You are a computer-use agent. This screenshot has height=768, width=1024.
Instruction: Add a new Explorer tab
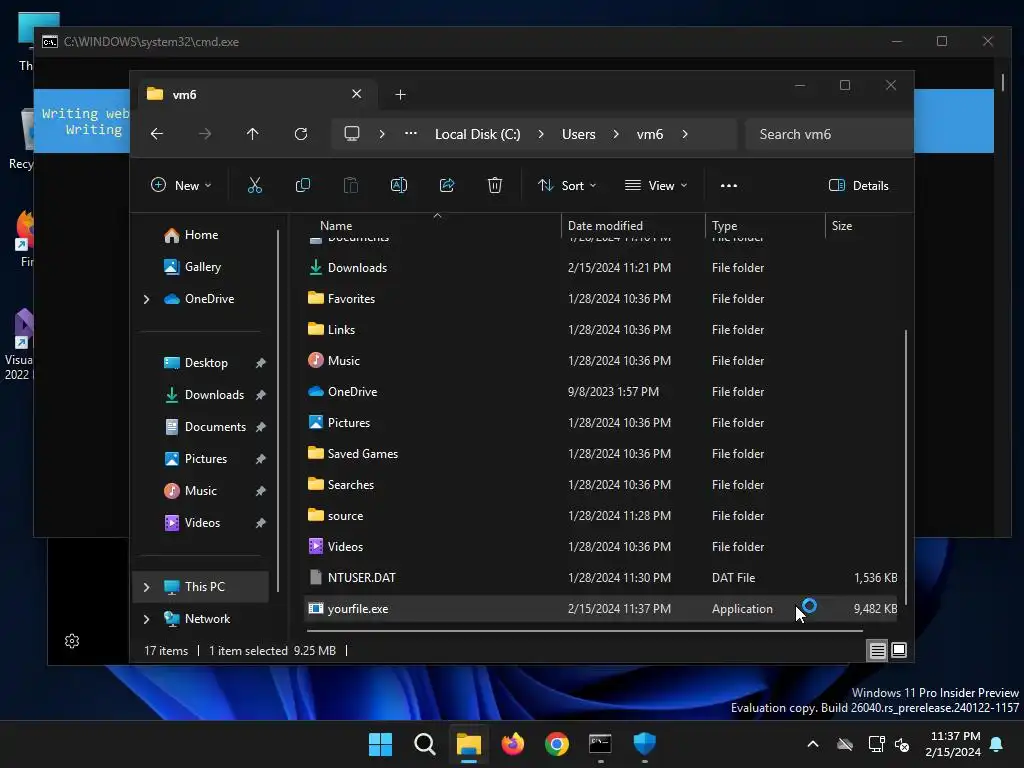click(x=400, y=95)
